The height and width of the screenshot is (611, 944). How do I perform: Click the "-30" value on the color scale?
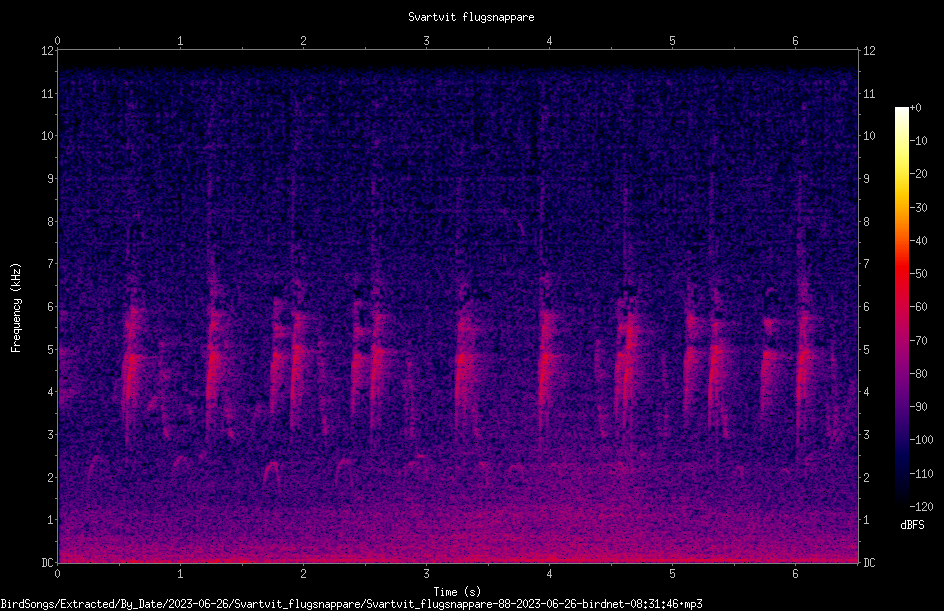(918, 208)
